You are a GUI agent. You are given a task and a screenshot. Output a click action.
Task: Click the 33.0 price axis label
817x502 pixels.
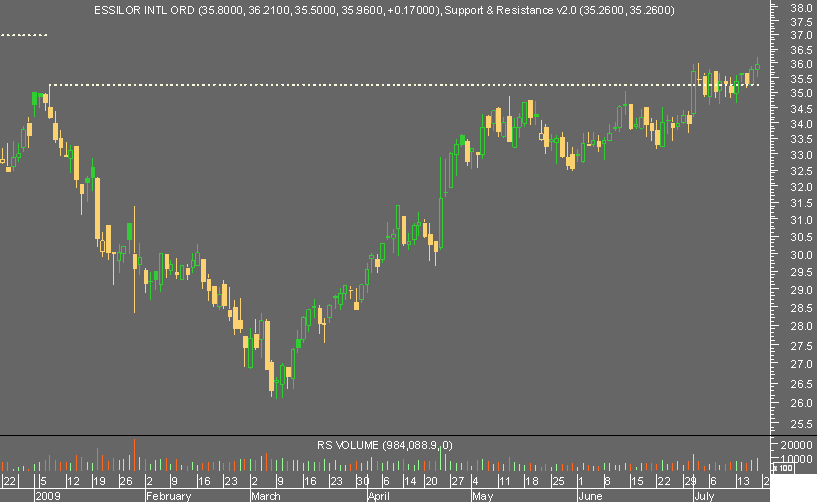[x=801, y=155]
